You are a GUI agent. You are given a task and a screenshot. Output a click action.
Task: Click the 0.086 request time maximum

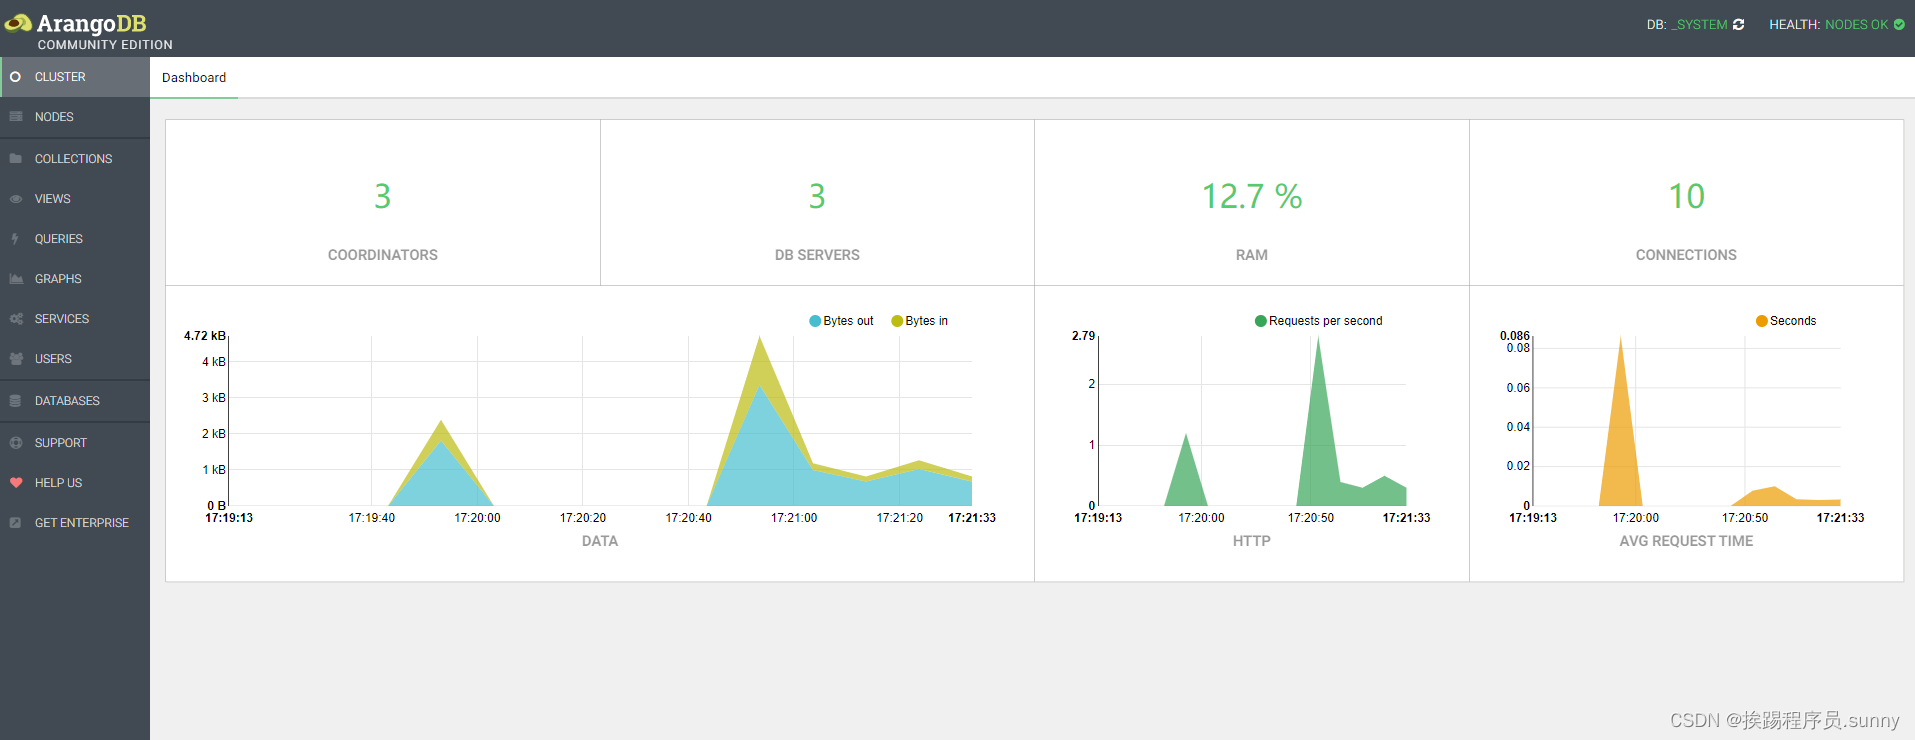[1515, 336]
